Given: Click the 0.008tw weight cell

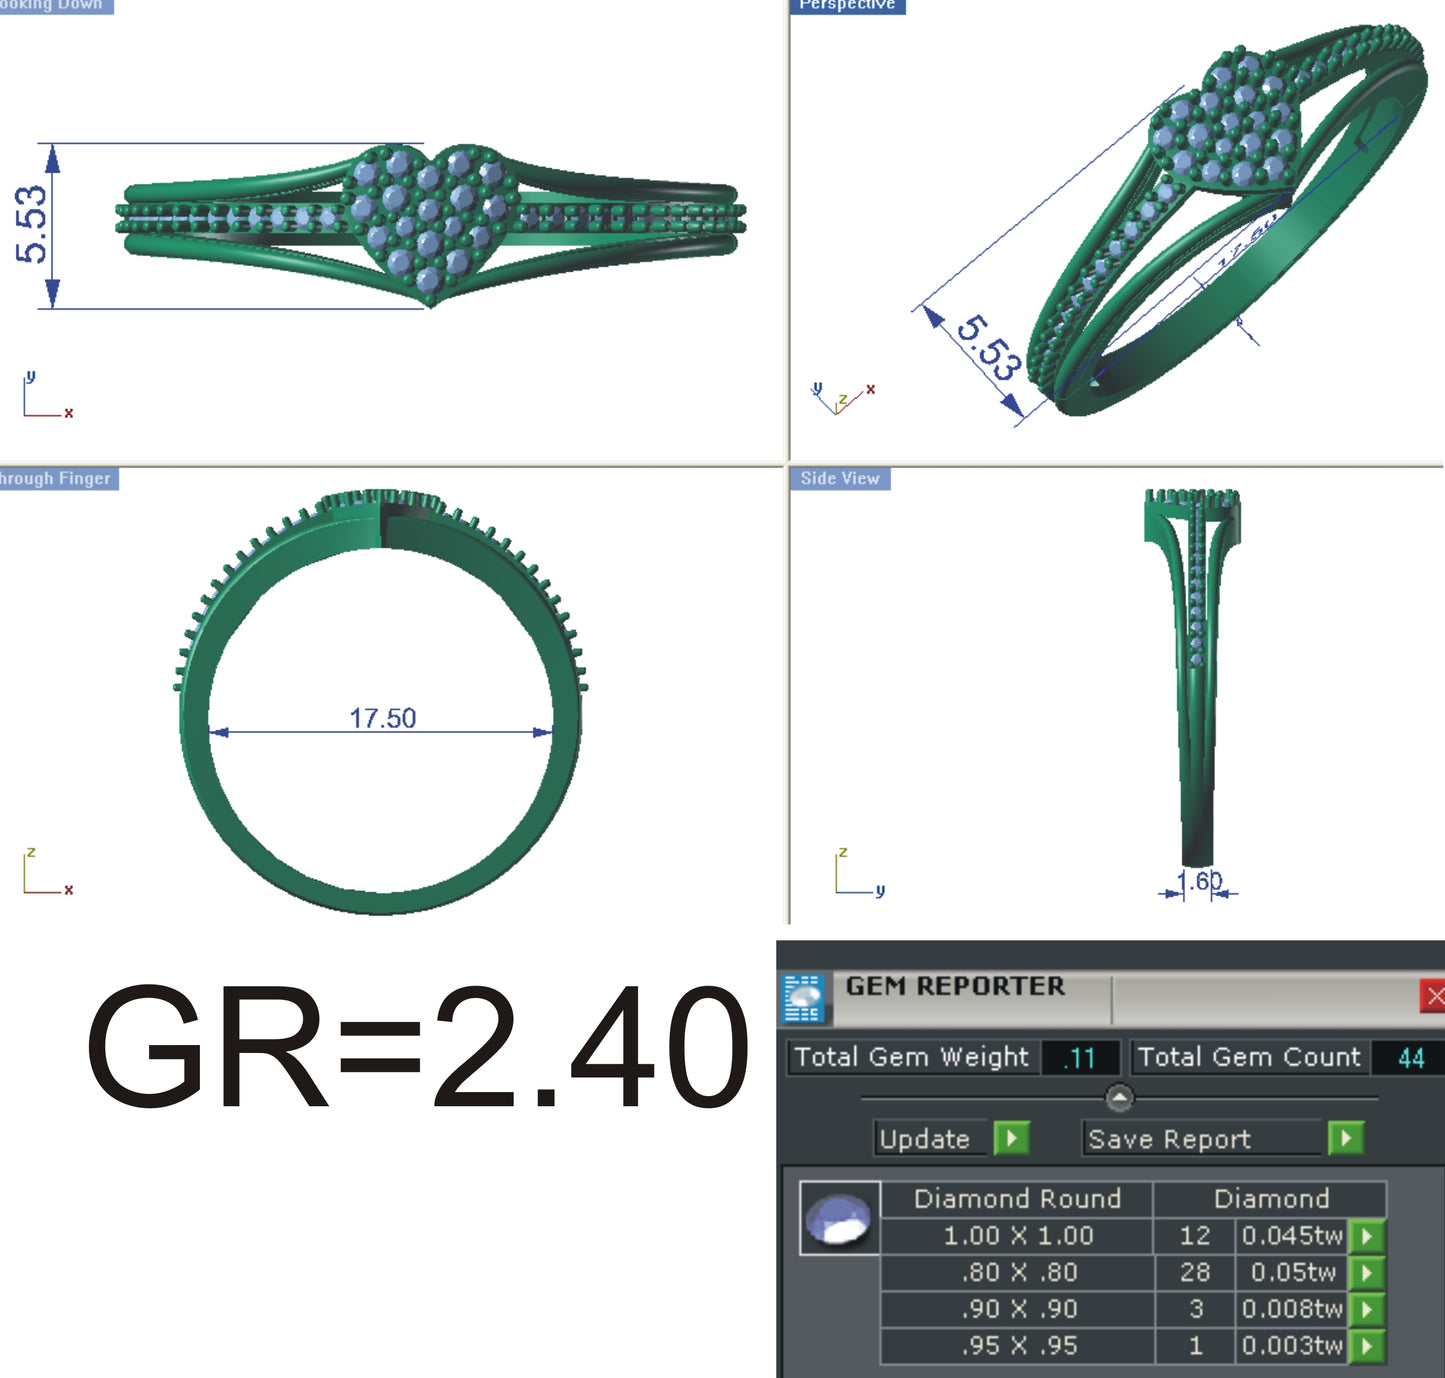Looking at the screenshot, I should point(1292,1309).
